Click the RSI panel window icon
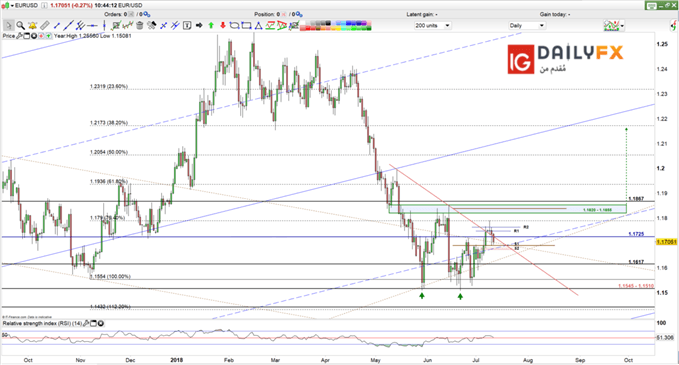Viewport: 679px width, 365px height. 94,323
